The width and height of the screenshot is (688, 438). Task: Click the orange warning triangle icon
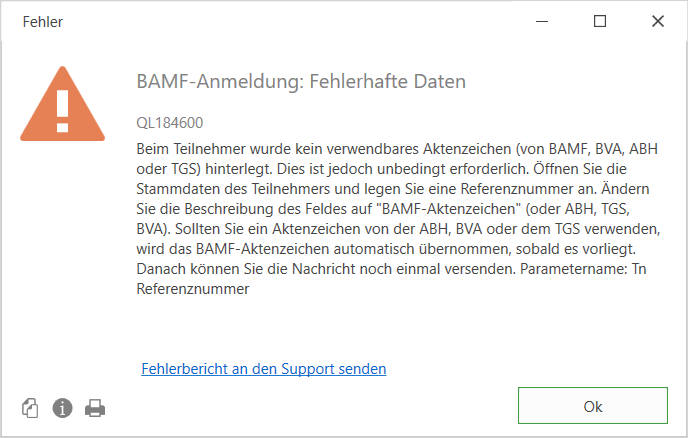(x=62, y=104)
